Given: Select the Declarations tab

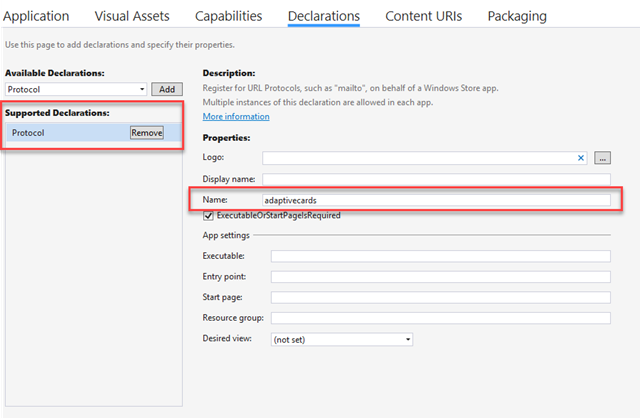Looking at the screenshot, I should pyautogui.click(x=323, y=16).
